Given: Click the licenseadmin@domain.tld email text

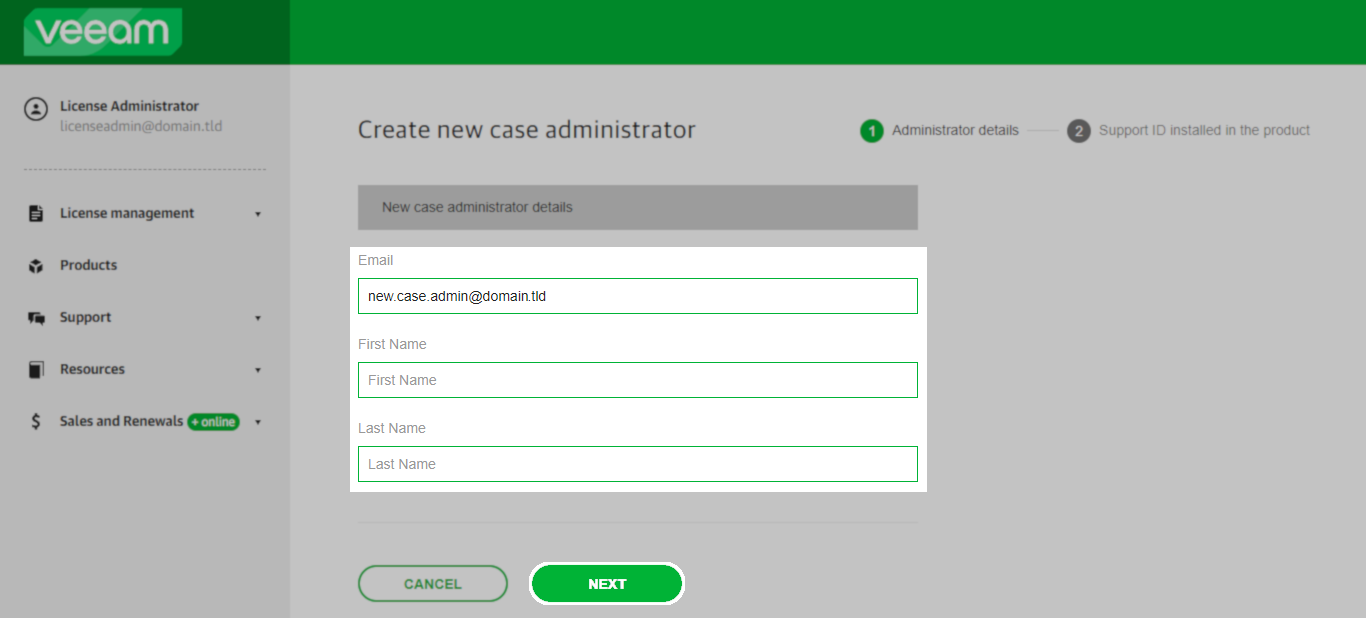Looking at the screenshot, I should click(x=141, y=126).
